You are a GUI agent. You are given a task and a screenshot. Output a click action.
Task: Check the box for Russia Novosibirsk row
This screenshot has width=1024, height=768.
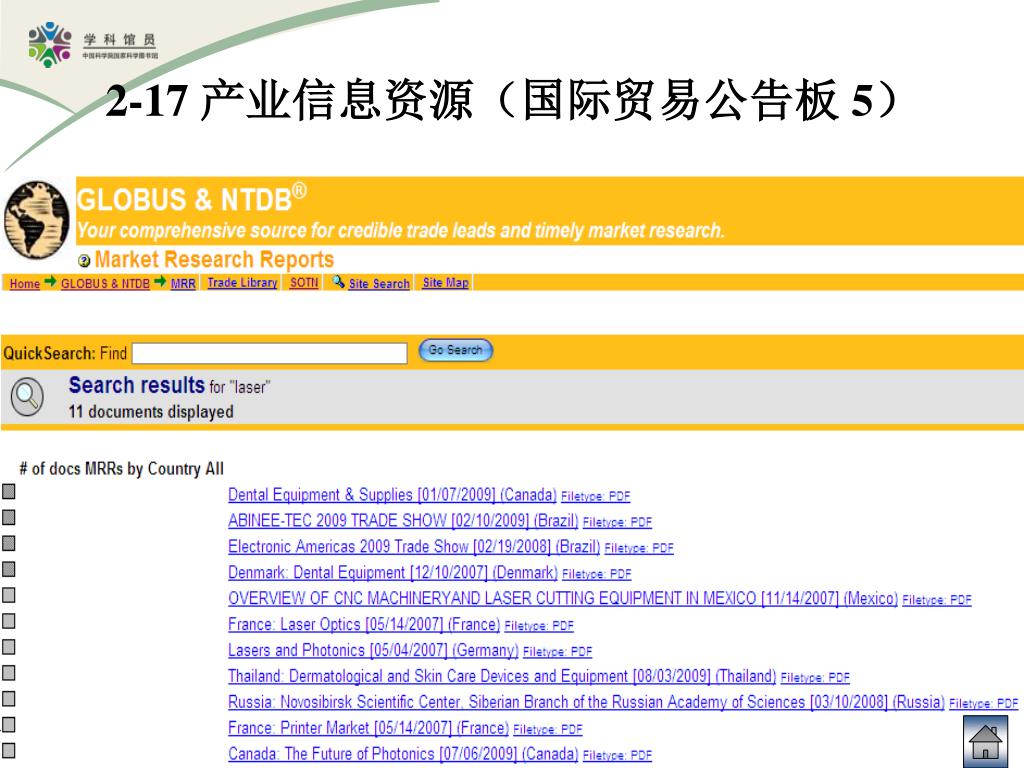[8, 699]
